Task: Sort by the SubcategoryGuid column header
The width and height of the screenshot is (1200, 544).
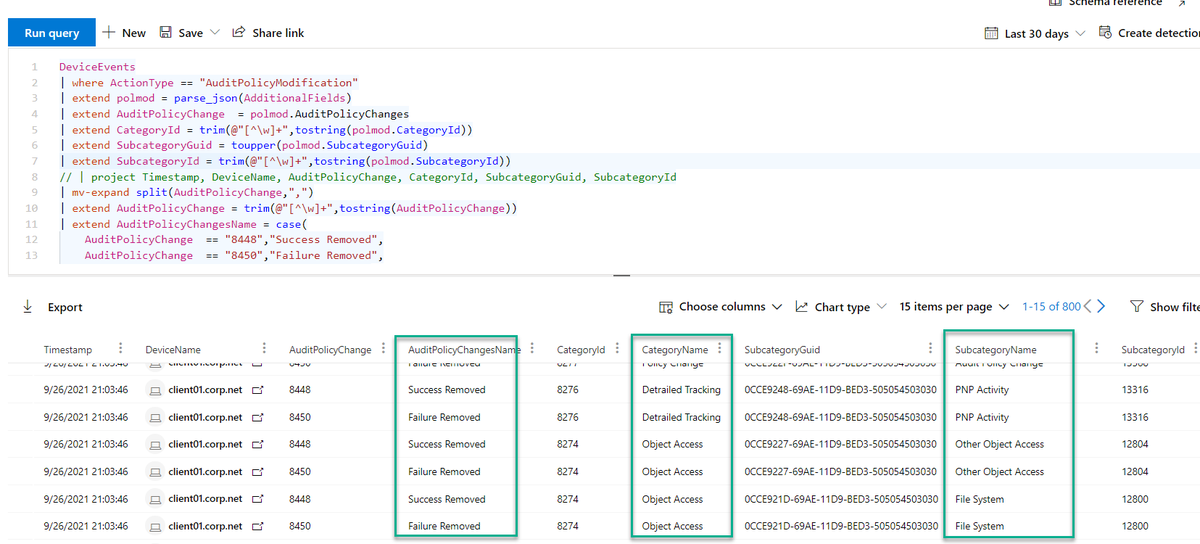Action: click(782, 350)
